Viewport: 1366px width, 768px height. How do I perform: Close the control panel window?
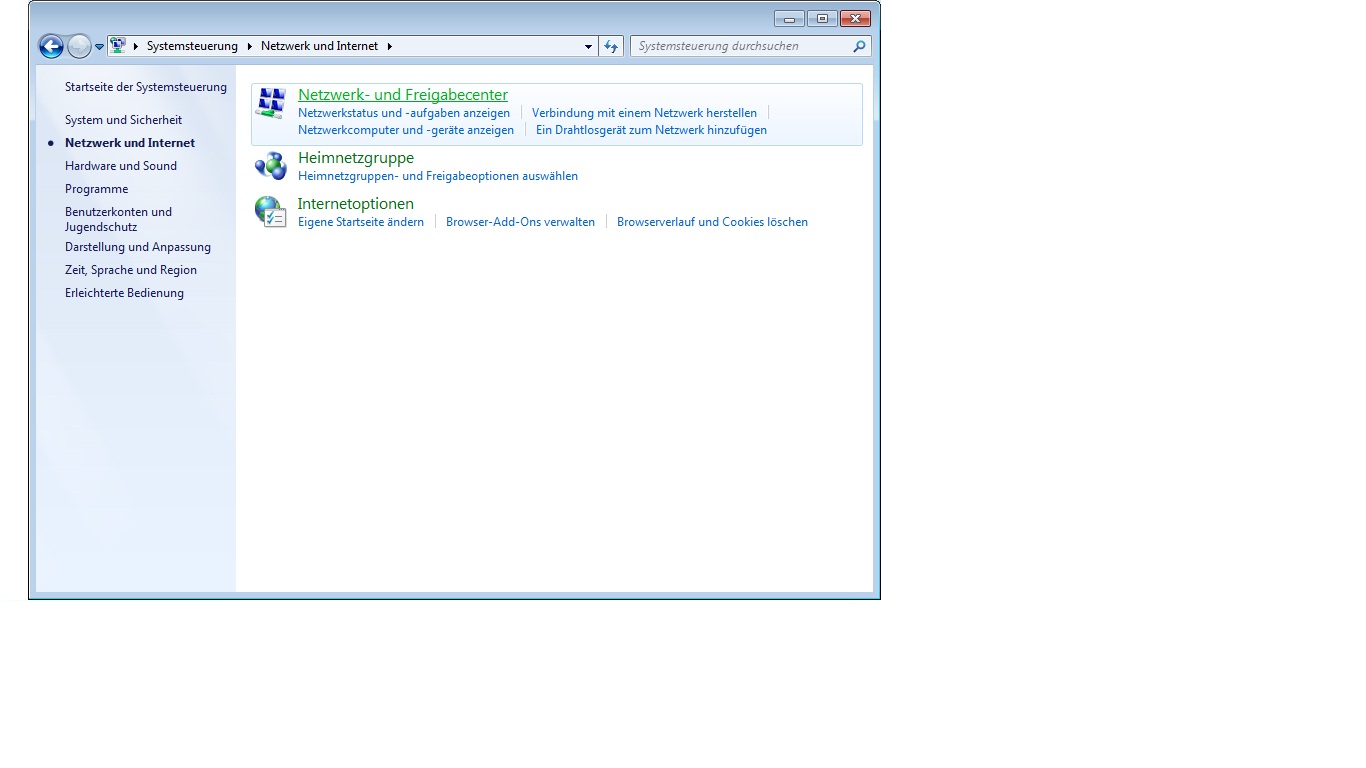(x=855, y=19)
